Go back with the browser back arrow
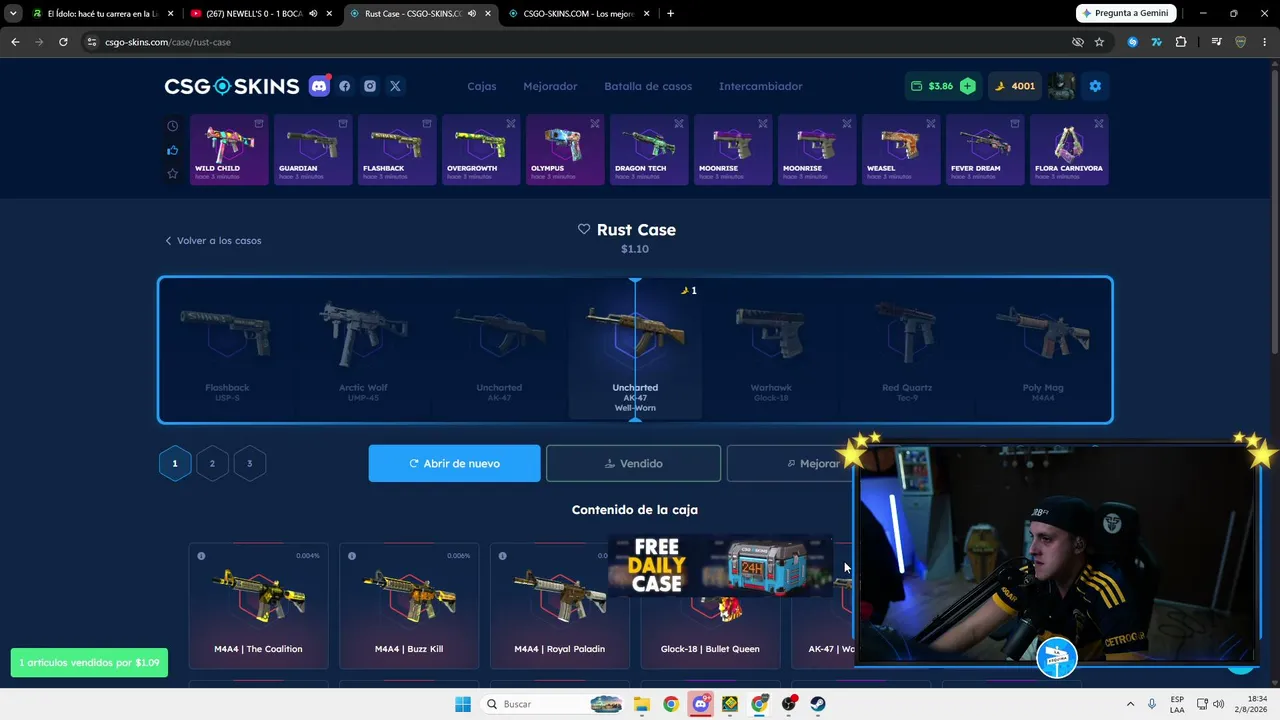 pos(15,42)
